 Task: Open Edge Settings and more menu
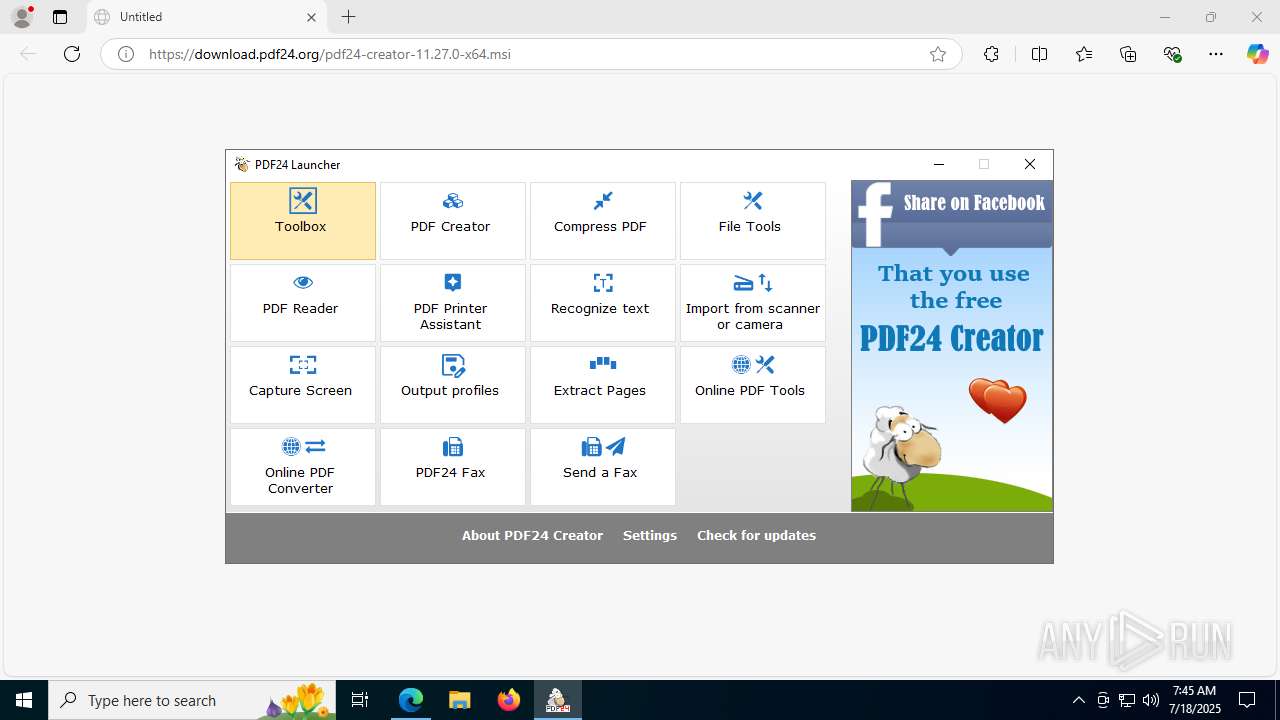coord(1216,54)
